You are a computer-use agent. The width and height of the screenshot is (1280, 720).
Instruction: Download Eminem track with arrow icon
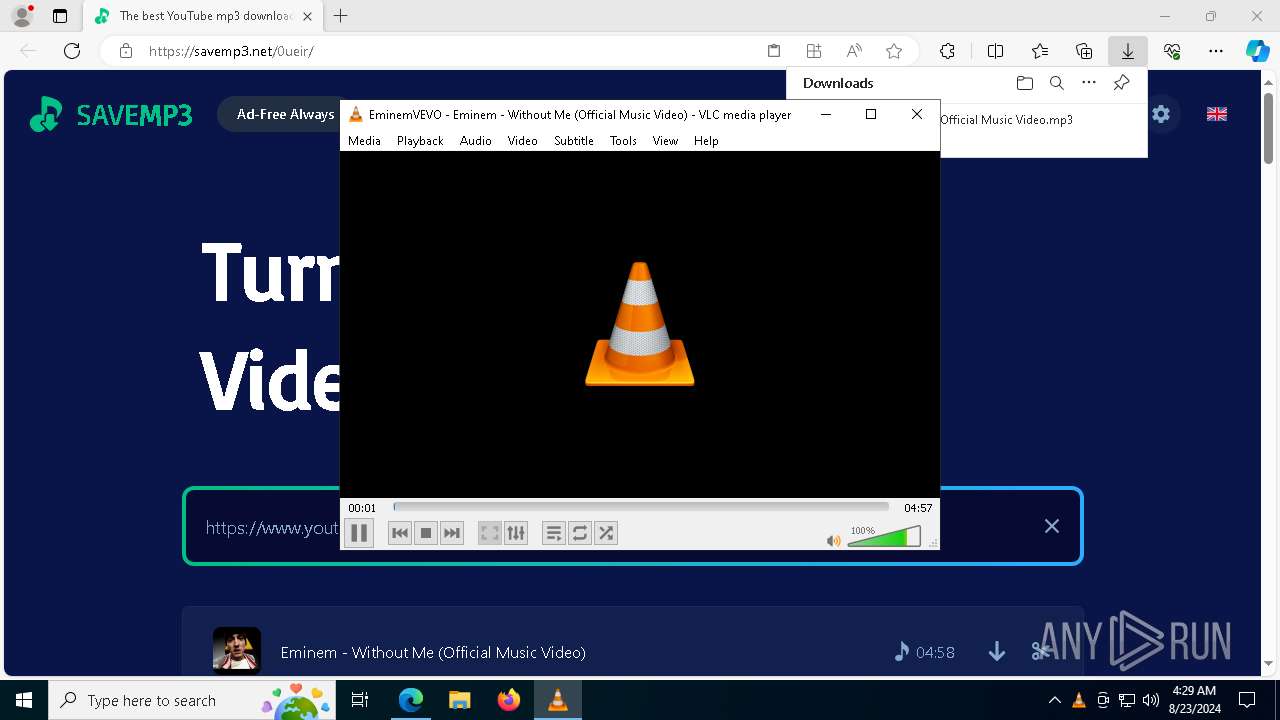(x=997, y=652)
